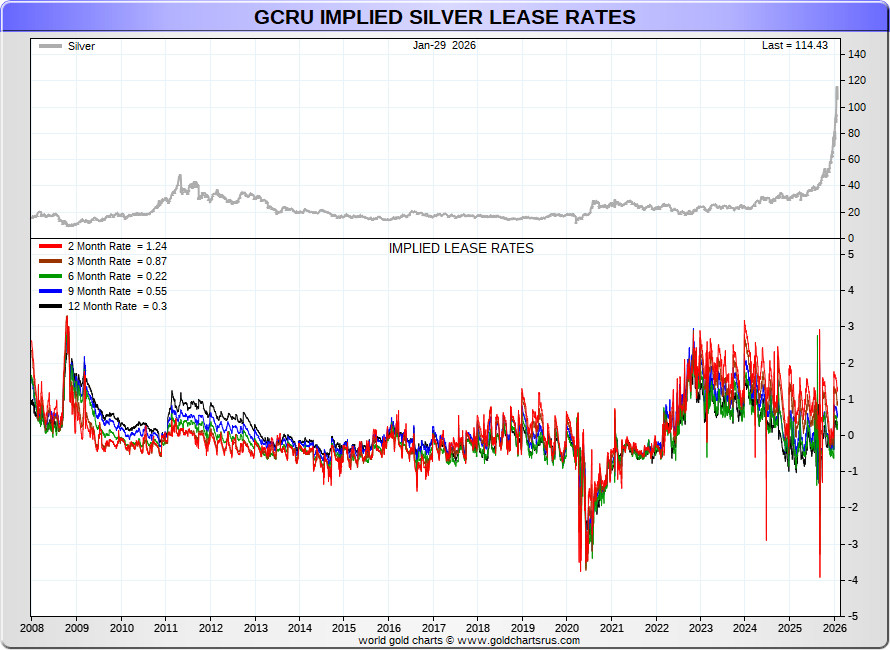The height and width of the screenshot is (650, 890).
Task: Click the 2023 x-axis label
Action: [700, 628]
